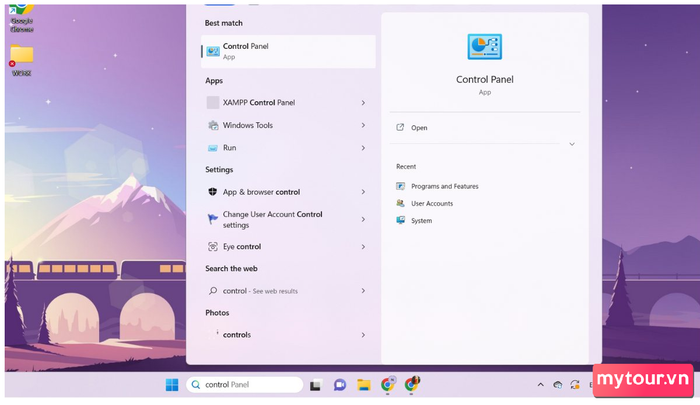Viewport: 700px width, 405px height.
Task: Click the taskbar search box
Action: (245, 384)
